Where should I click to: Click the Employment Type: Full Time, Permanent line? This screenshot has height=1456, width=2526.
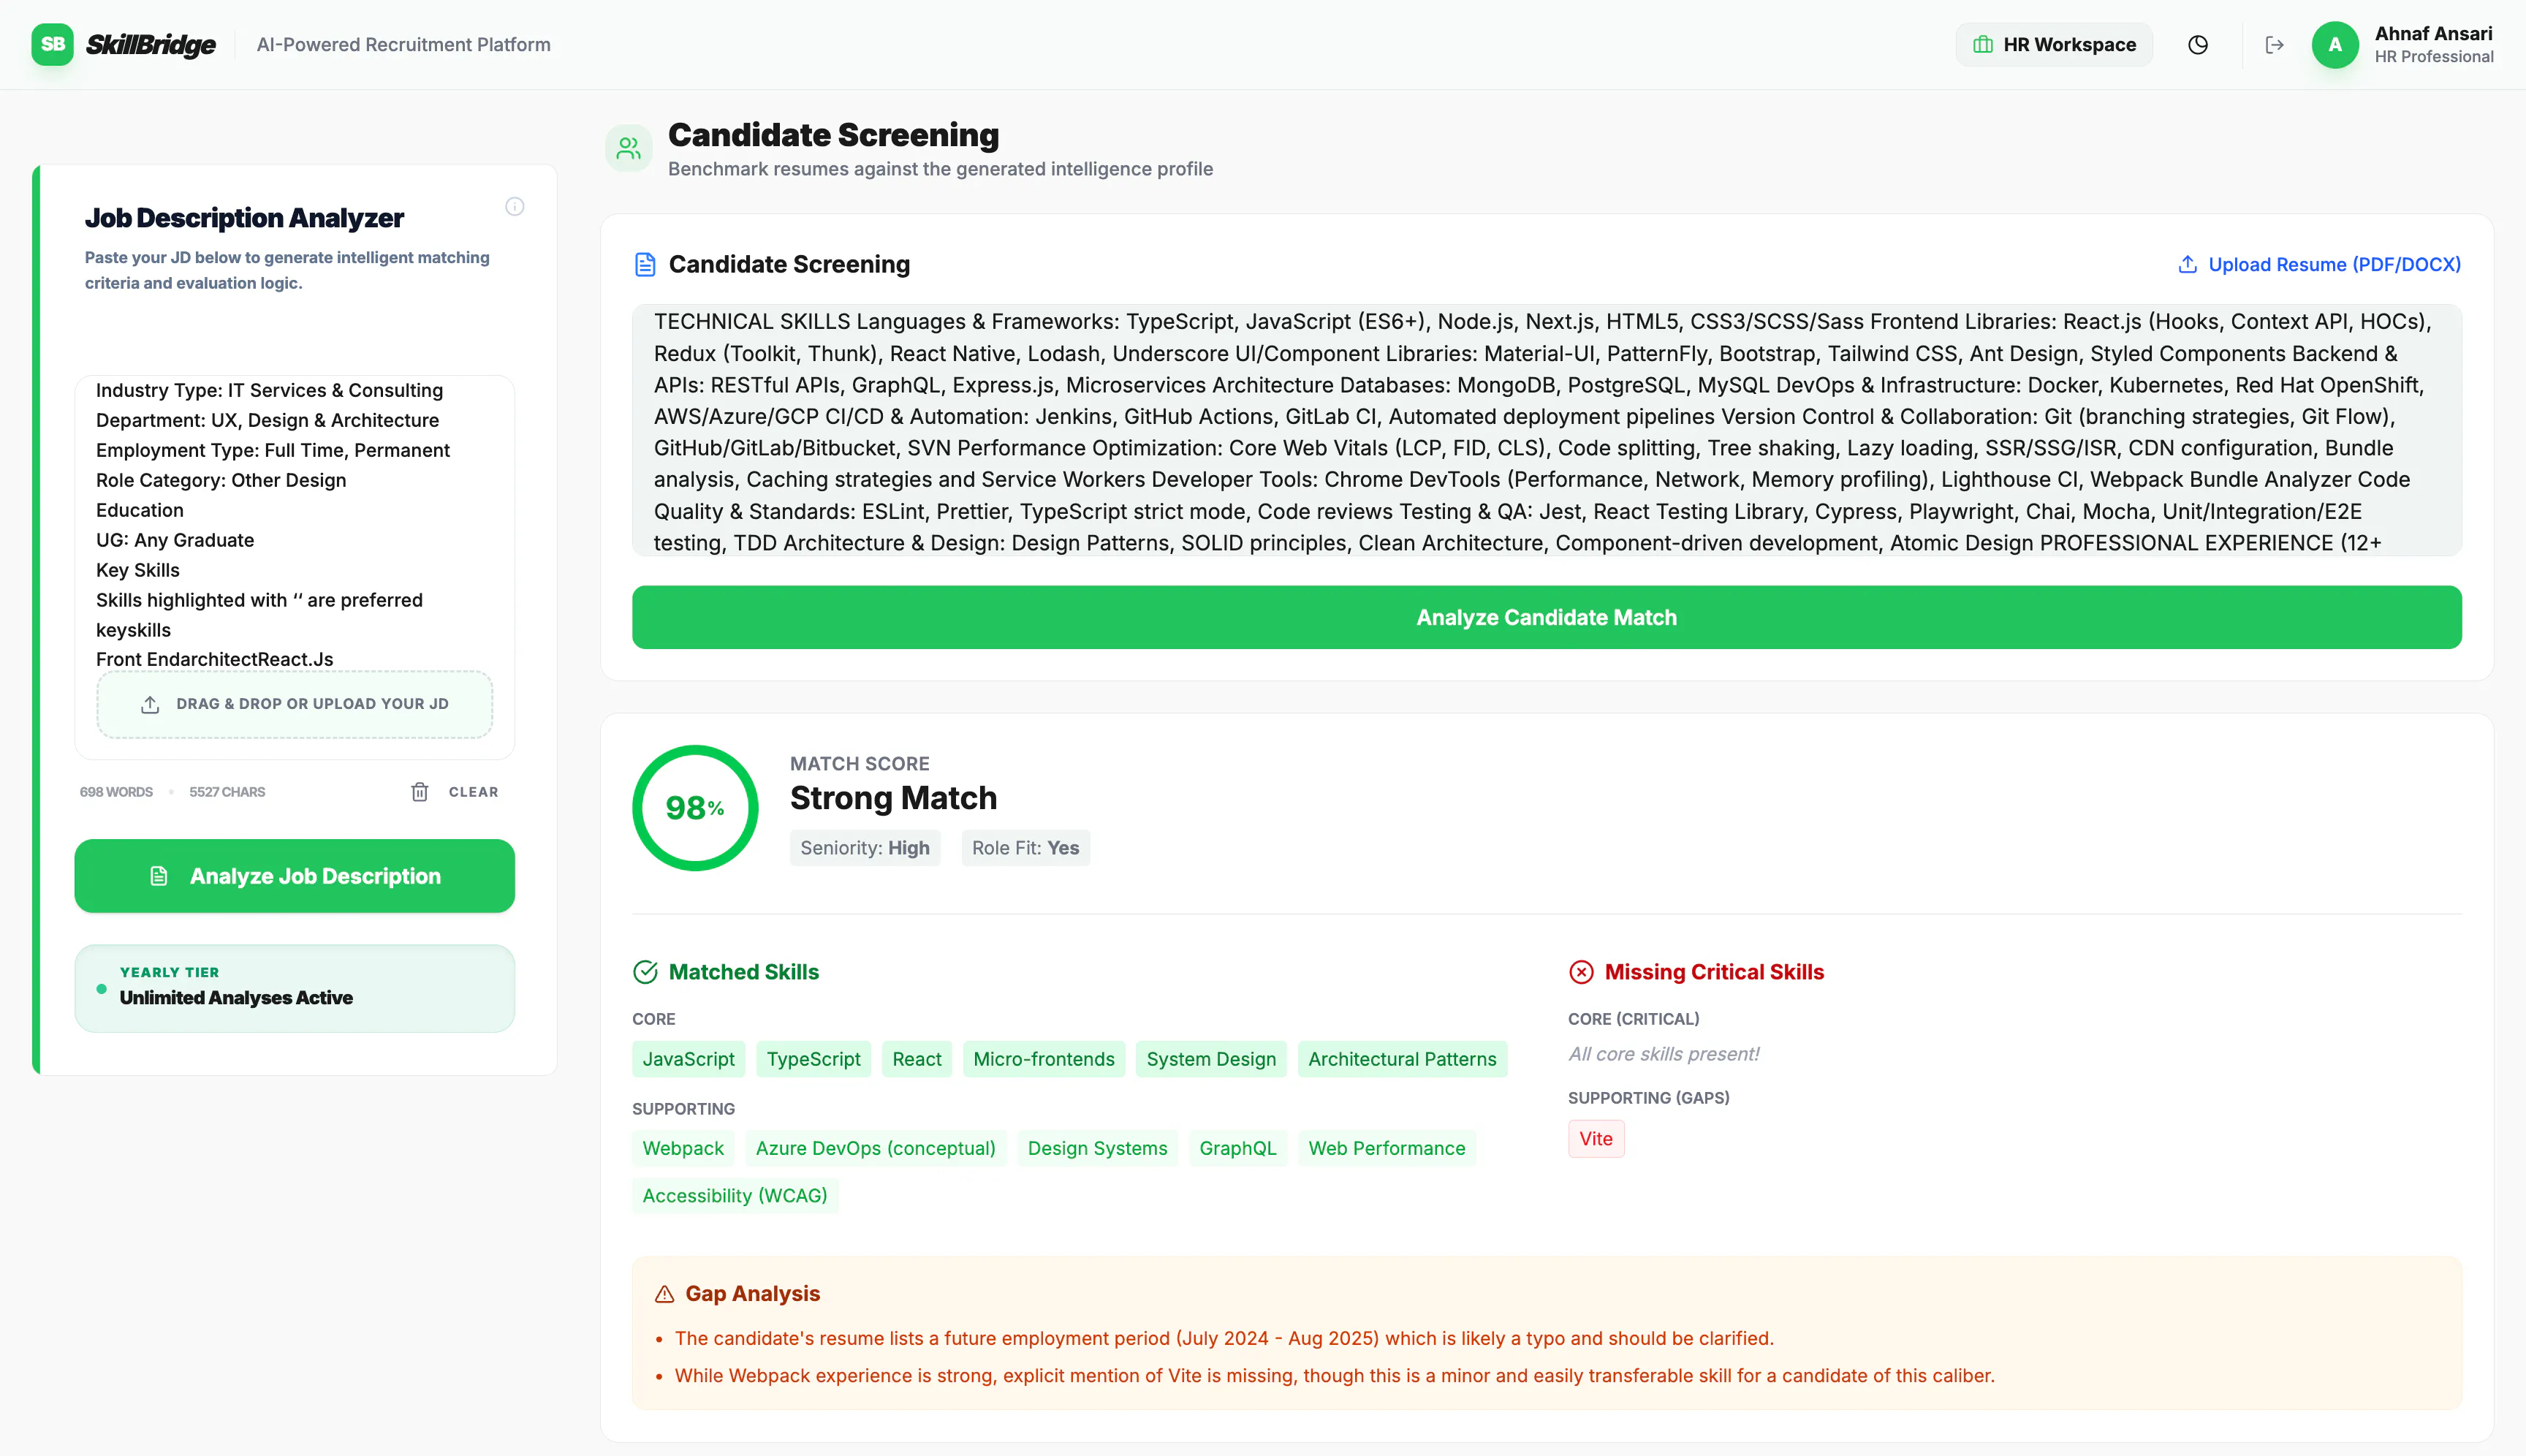(x=272, y=450)
